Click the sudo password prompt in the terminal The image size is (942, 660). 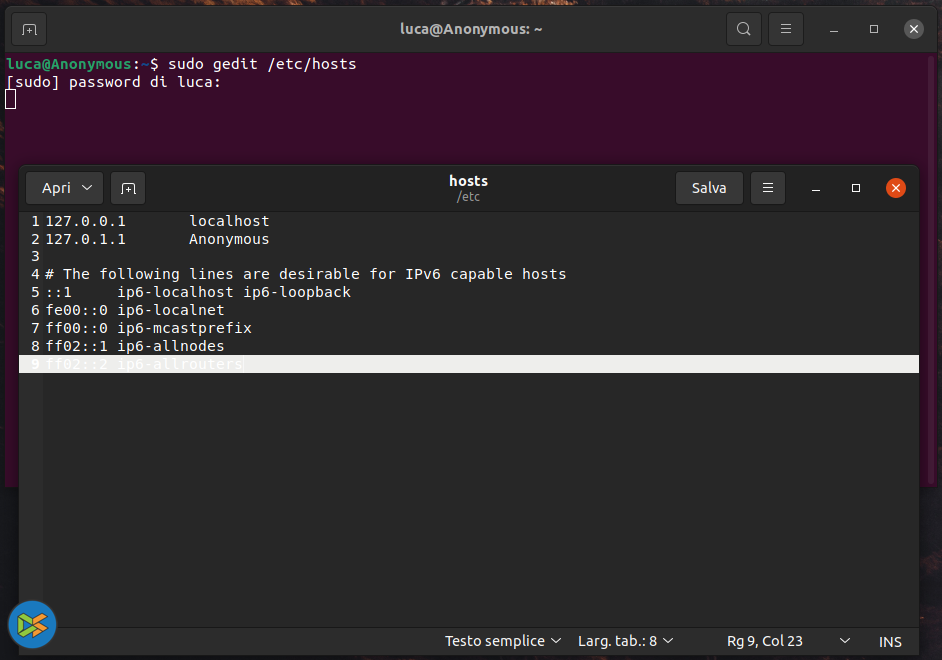point(114,82)
